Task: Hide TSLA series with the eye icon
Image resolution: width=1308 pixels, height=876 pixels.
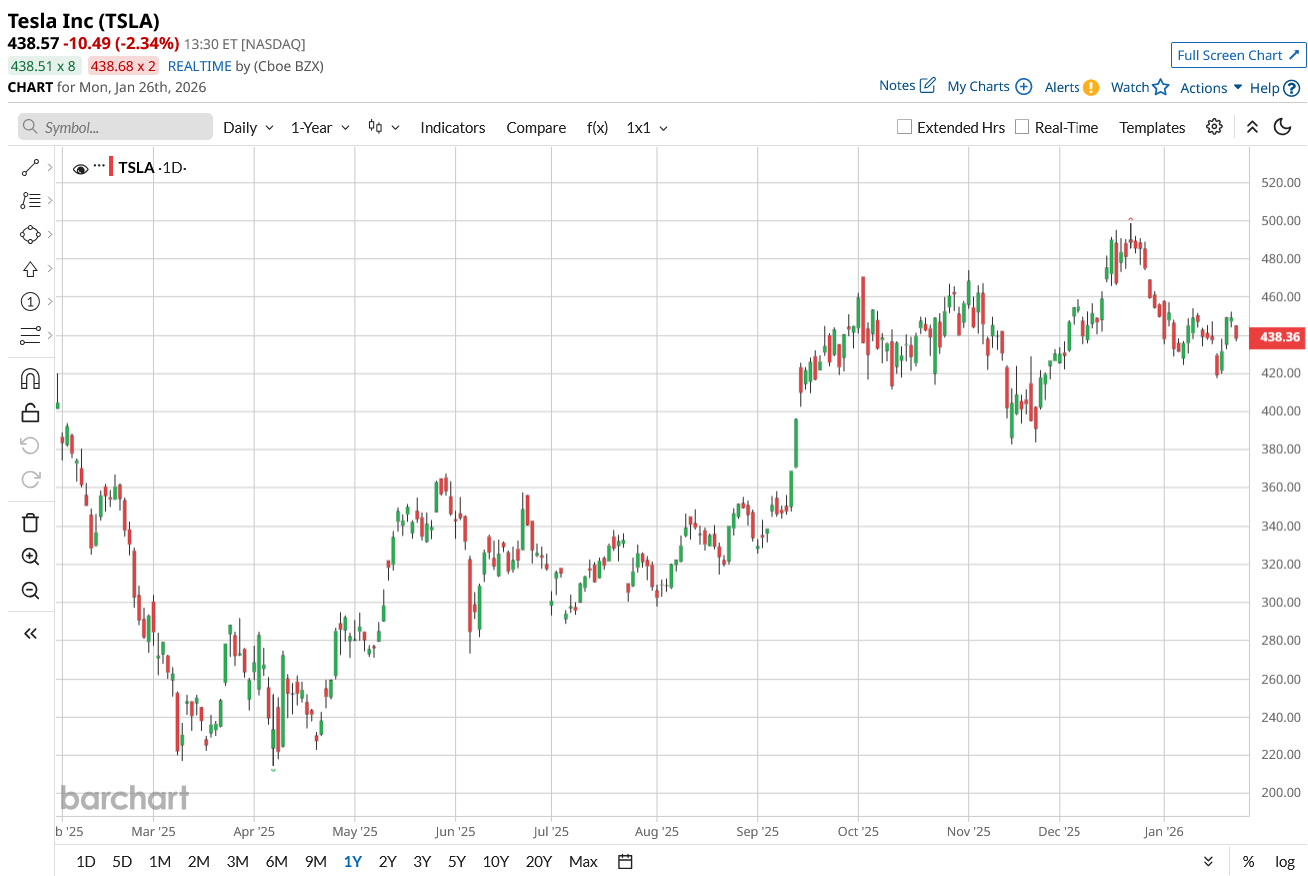Action: [x=81, y=168]
